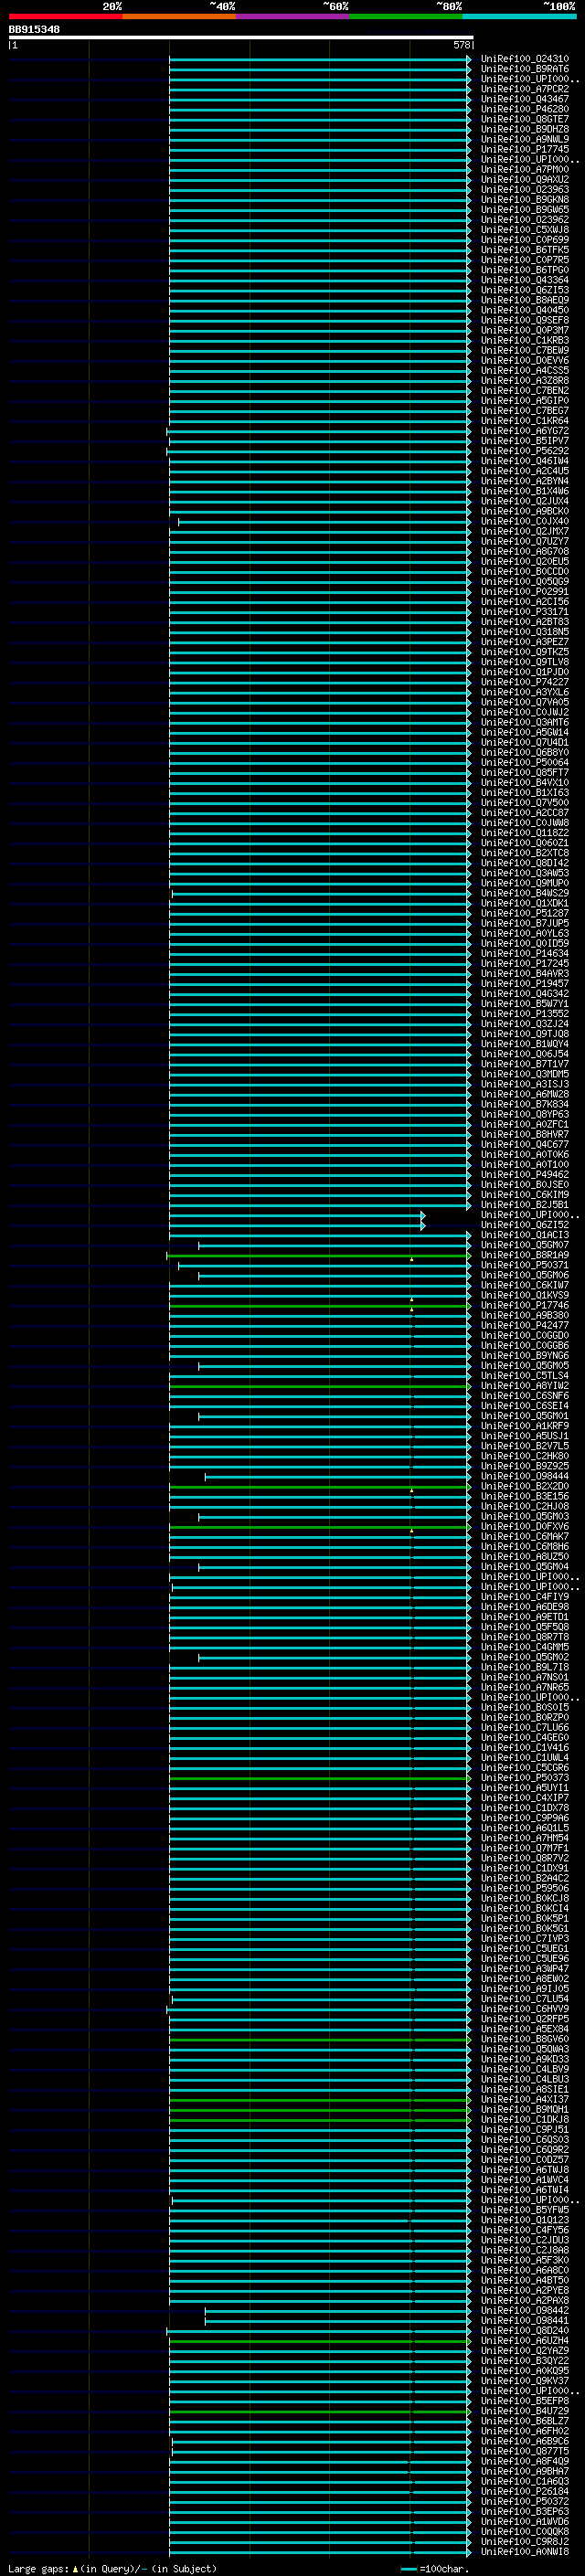This screenshot has width=585, height=2576.
Task: Select the UniRef100_Q5GM07 sequence label
Action: [525, 1245]
